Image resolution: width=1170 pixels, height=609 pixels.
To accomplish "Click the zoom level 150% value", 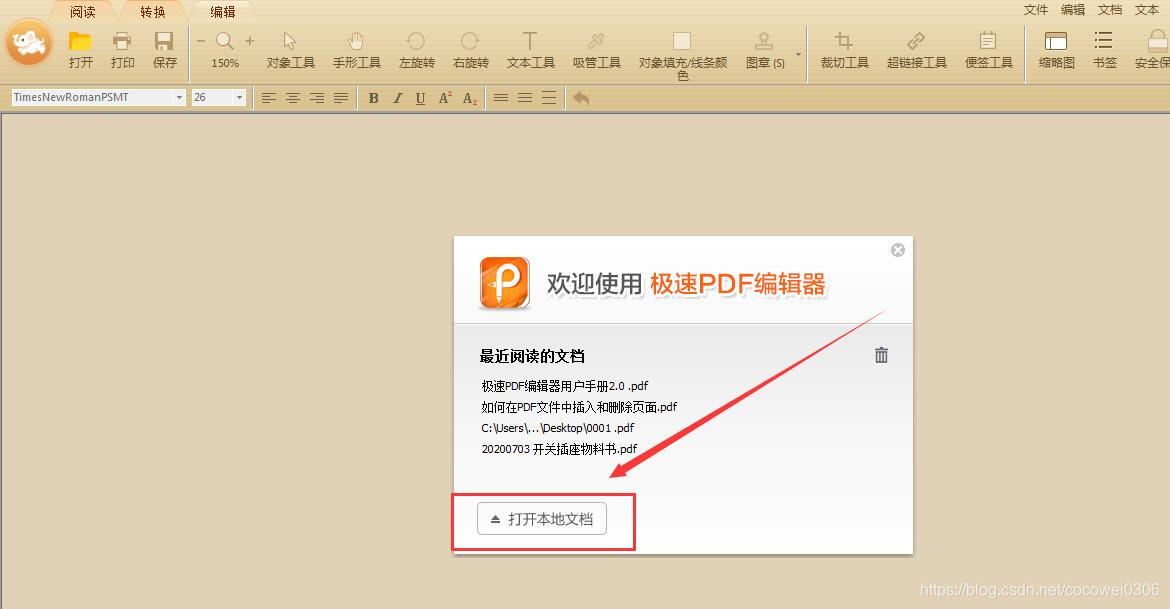I will (225, 63).
